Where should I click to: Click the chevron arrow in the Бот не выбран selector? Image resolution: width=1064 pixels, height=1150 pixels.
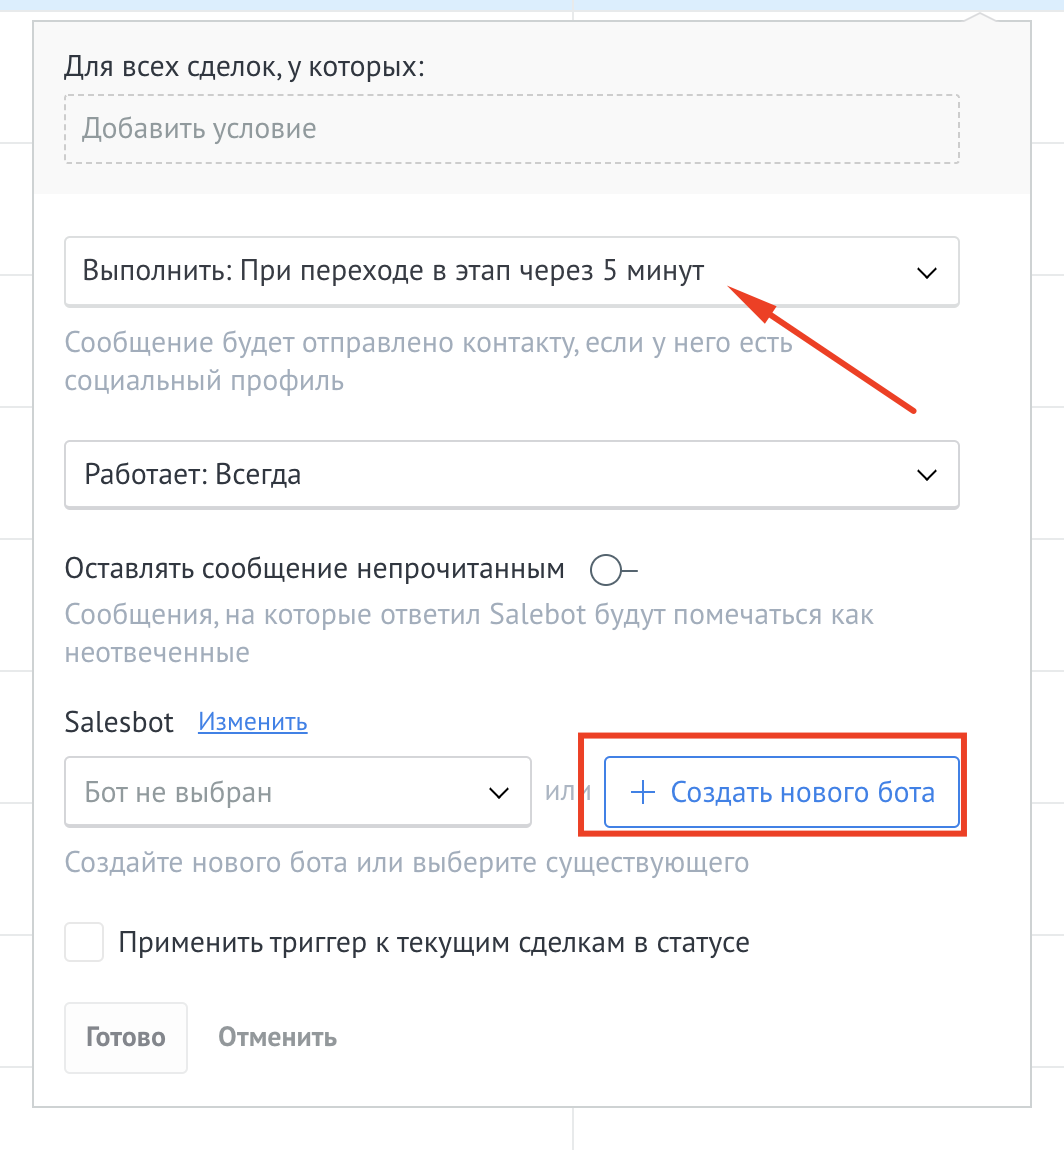(498, 793)
